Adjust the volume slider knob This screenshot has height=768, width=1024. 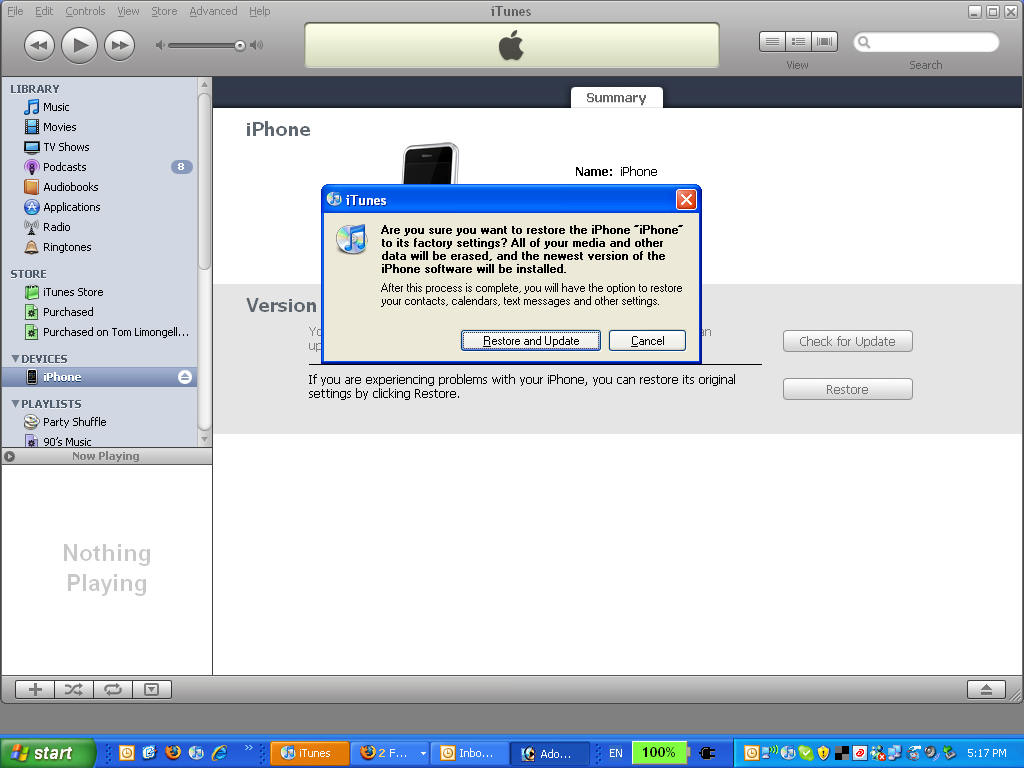coord(240,45)
